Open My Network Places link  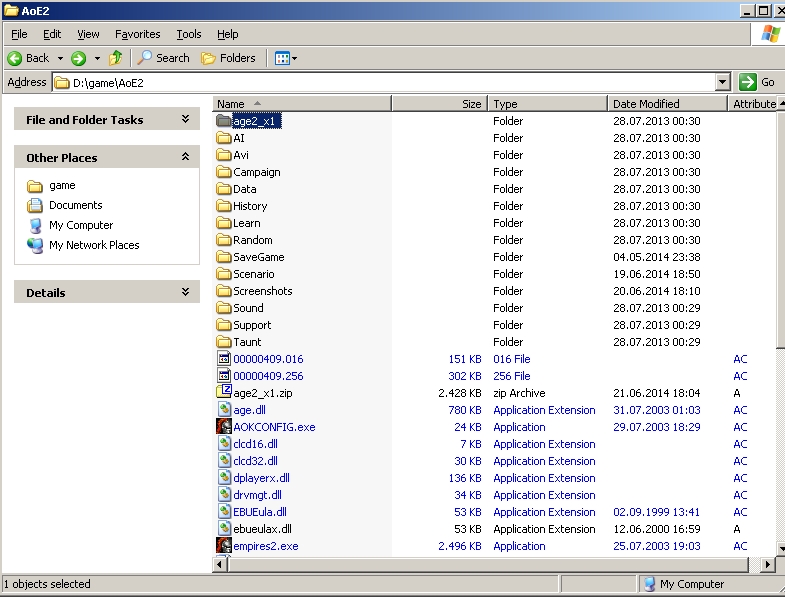pos(83,245)
